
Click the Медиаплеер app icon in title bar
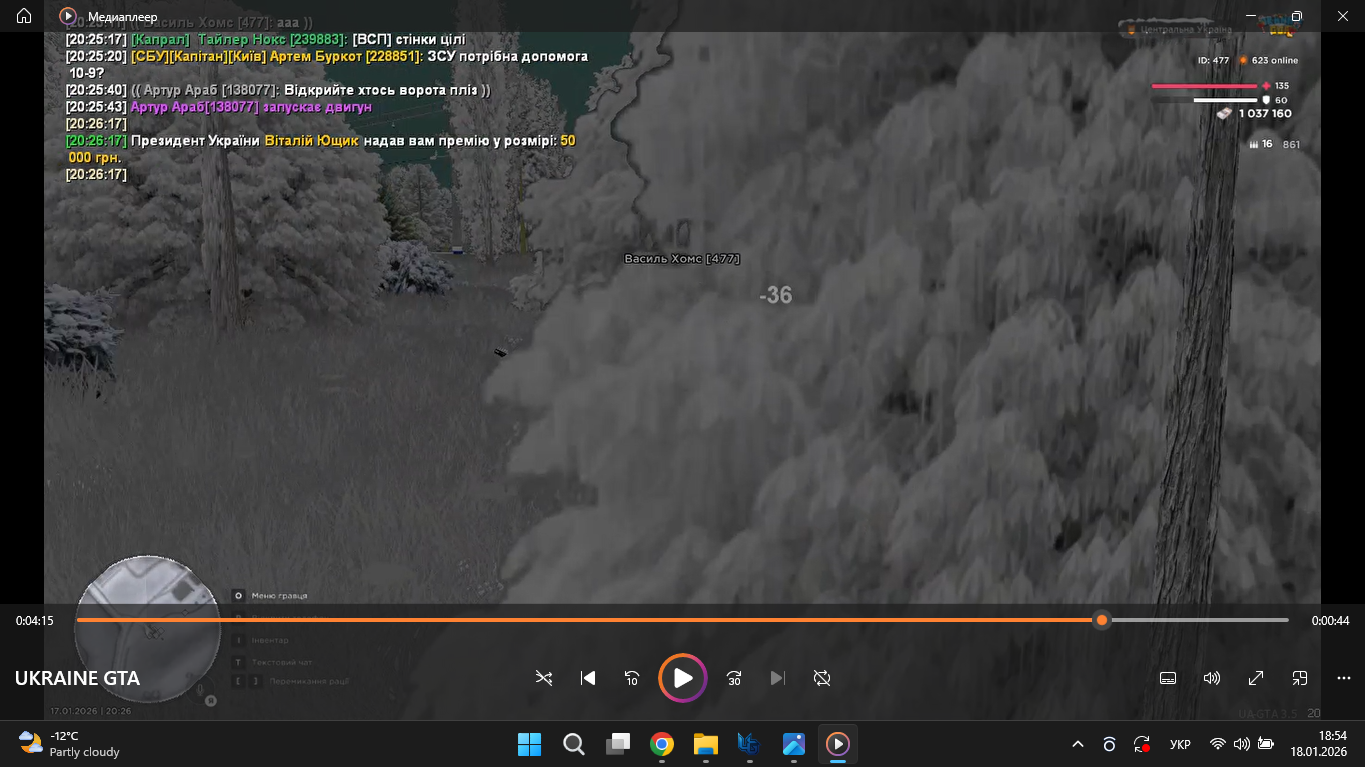point(68,16)
